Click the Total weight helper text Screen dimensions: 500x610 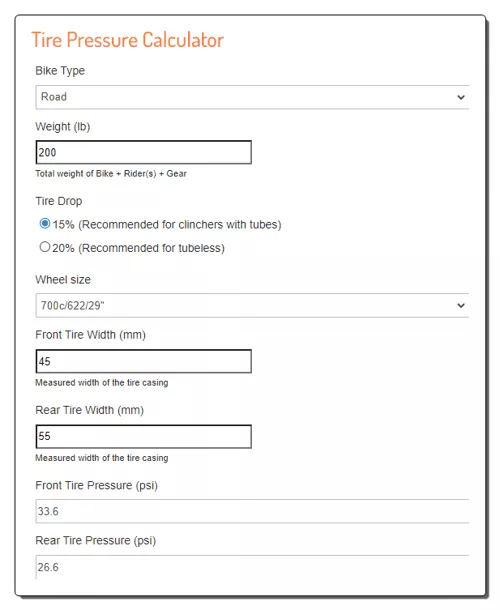tap(111, 174)
